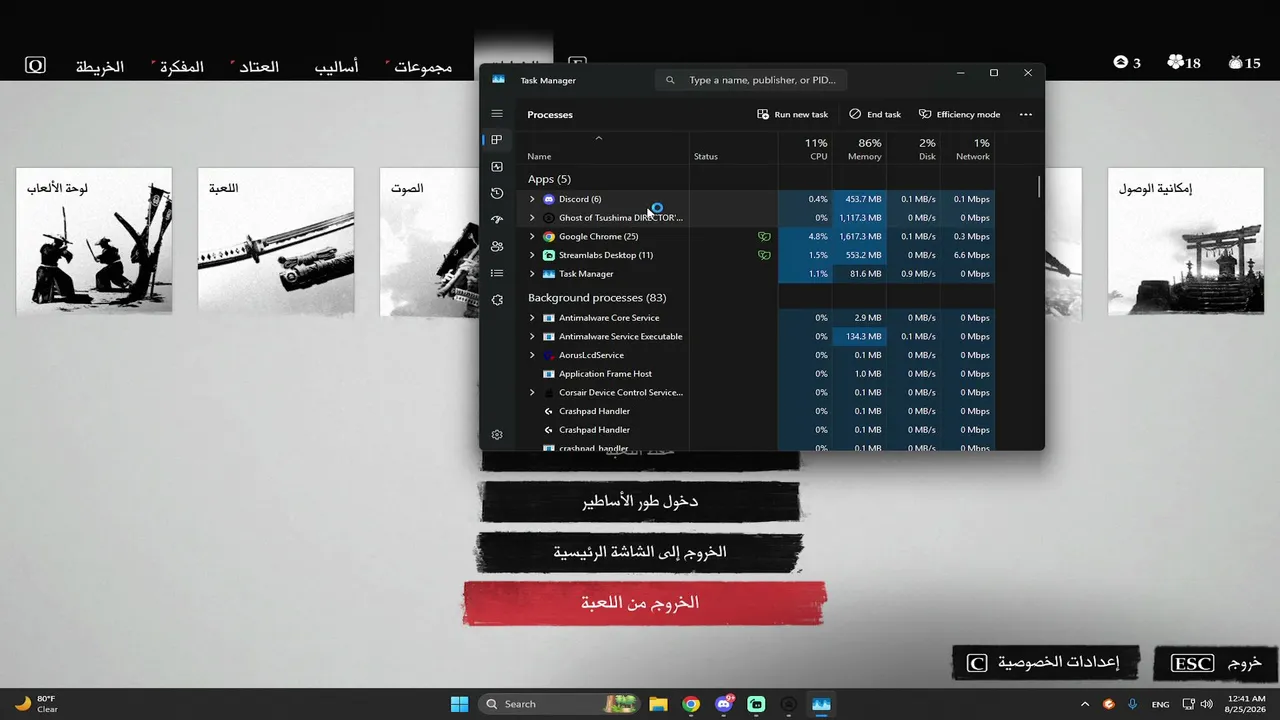The image size is (1280, 720).
Task: Open App history page in sidebar
Action: click(x=497, y=193)
